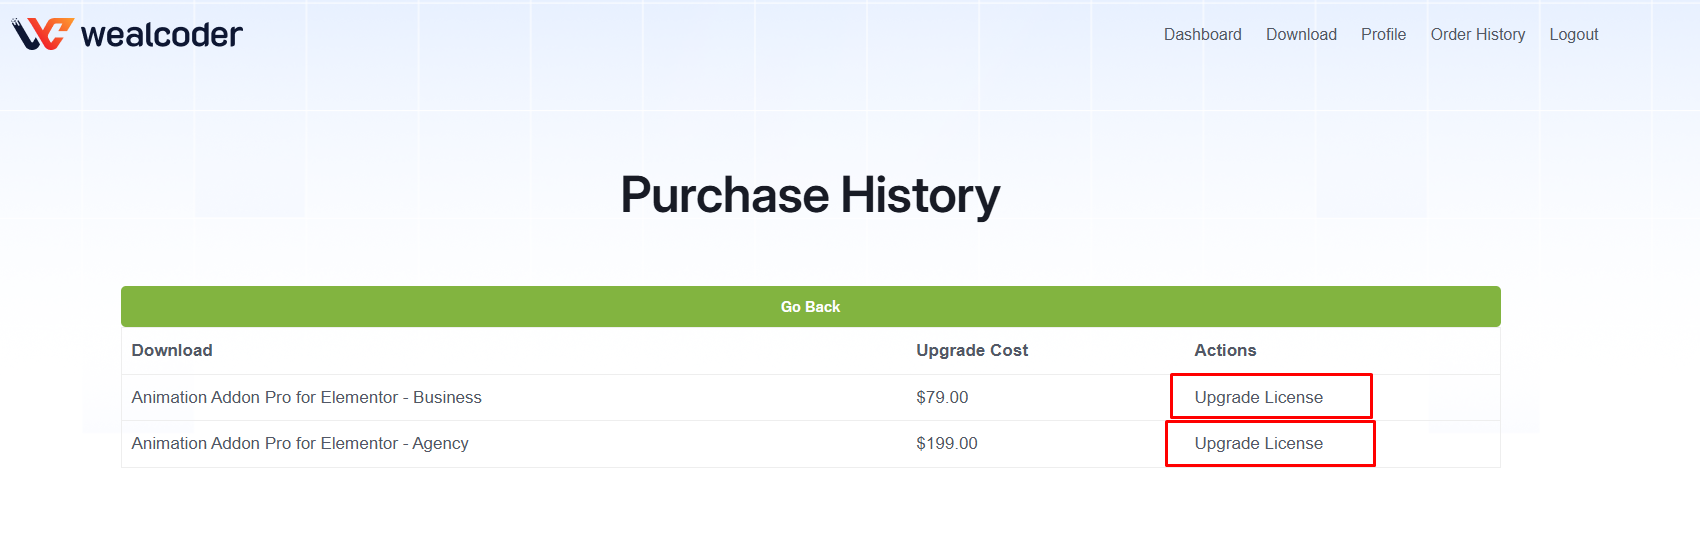Image resolution: width=1700 pixels, height=549 pixels.
Task: Click the green Go Back button
Action: [810, 306]
